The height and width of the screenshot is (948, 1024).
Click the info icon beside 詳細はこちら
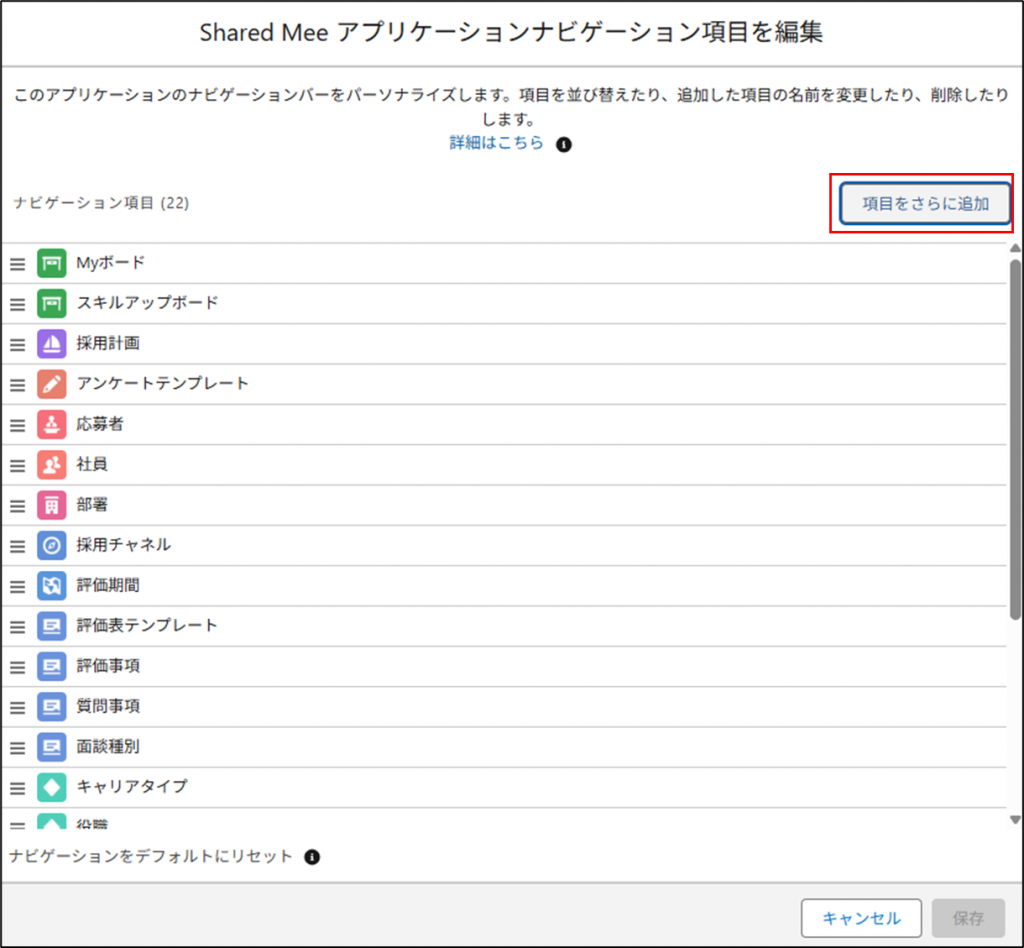(x=564, y=144)
